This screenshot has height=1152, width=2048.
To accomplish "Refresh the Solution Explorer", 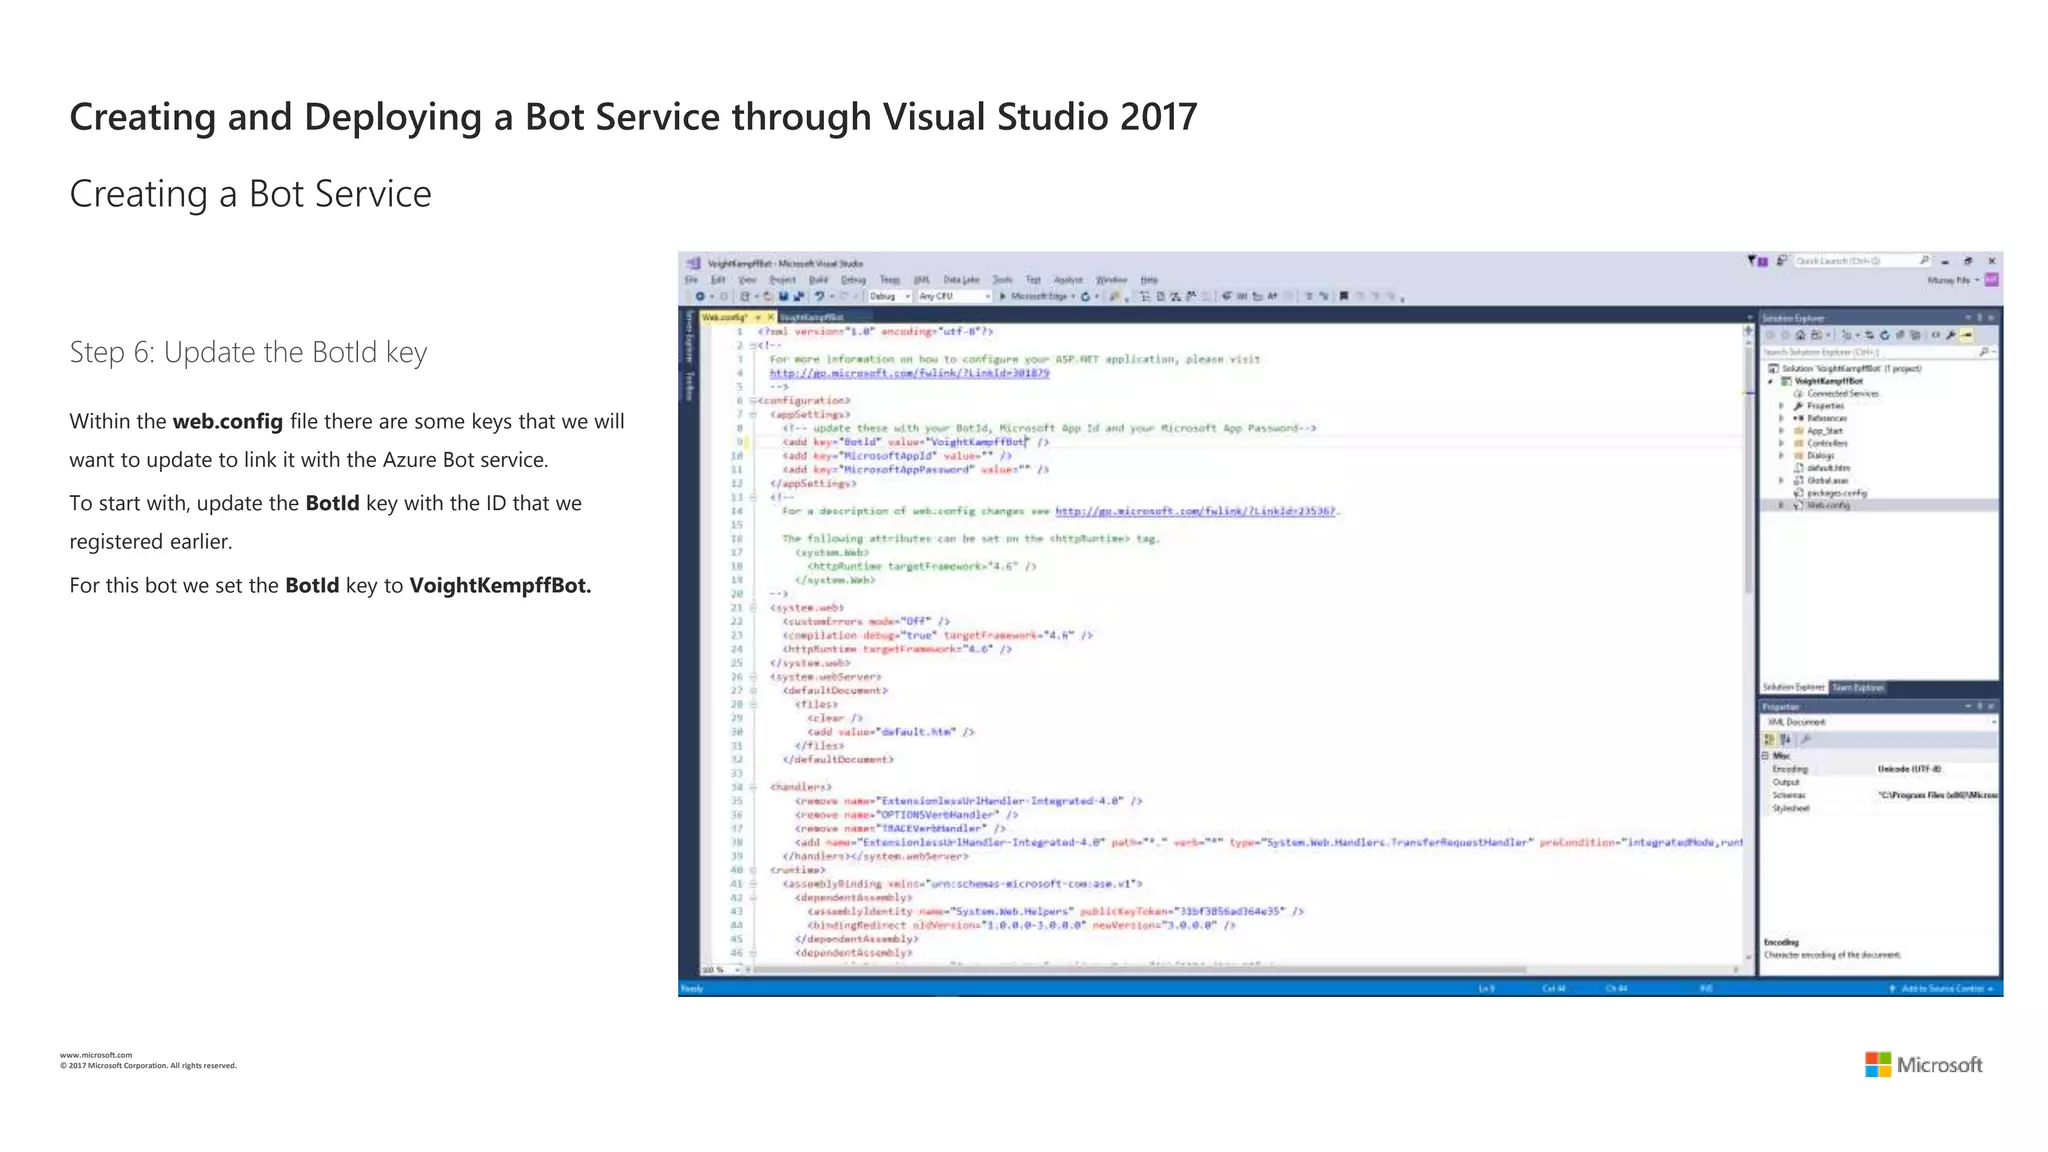I will 1884,335.
